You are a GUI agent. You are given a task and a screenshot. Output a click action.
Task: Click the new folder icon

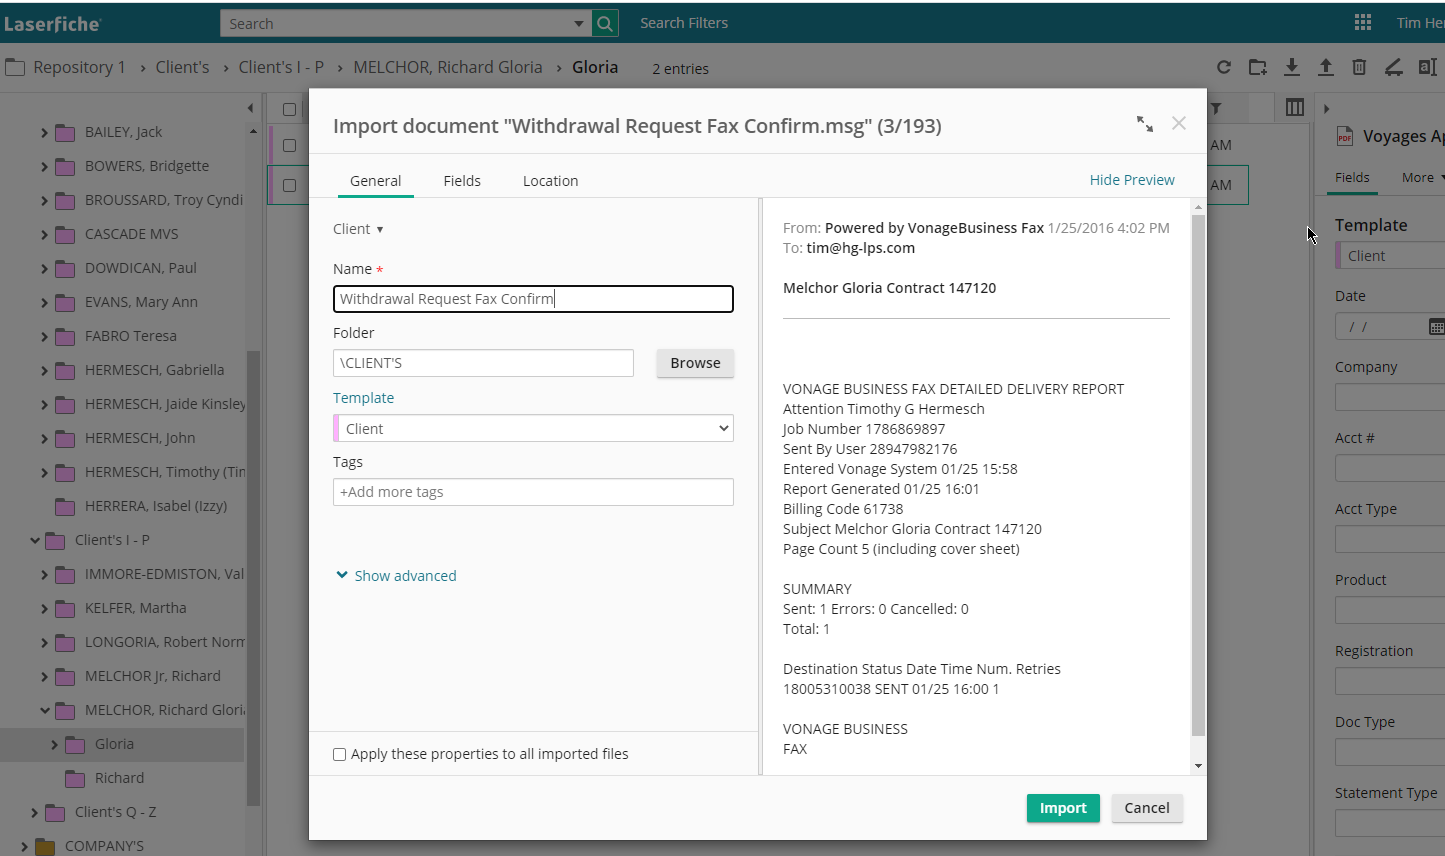[1258, 67]
